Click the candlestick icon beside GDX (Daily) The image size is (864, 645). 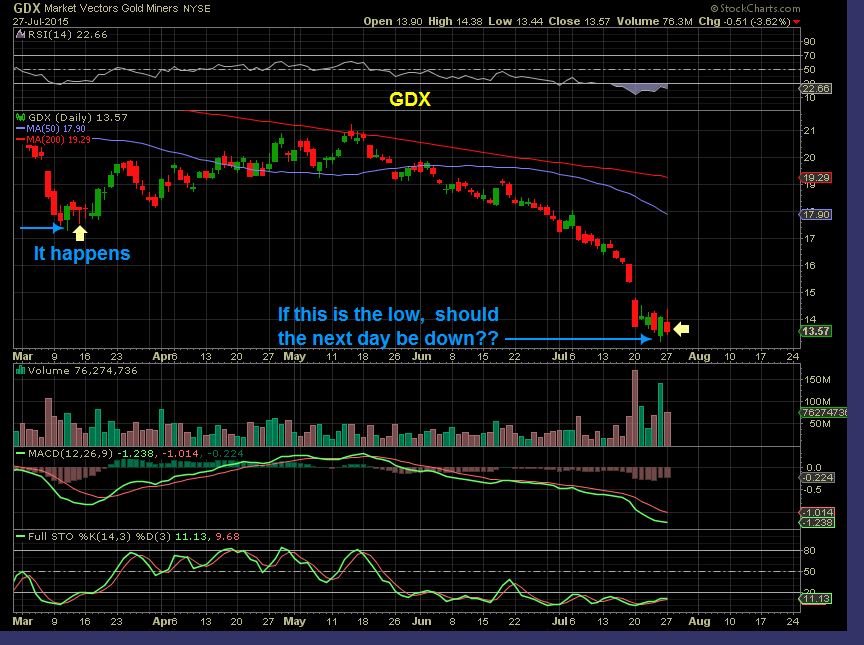tap(20, 116)
